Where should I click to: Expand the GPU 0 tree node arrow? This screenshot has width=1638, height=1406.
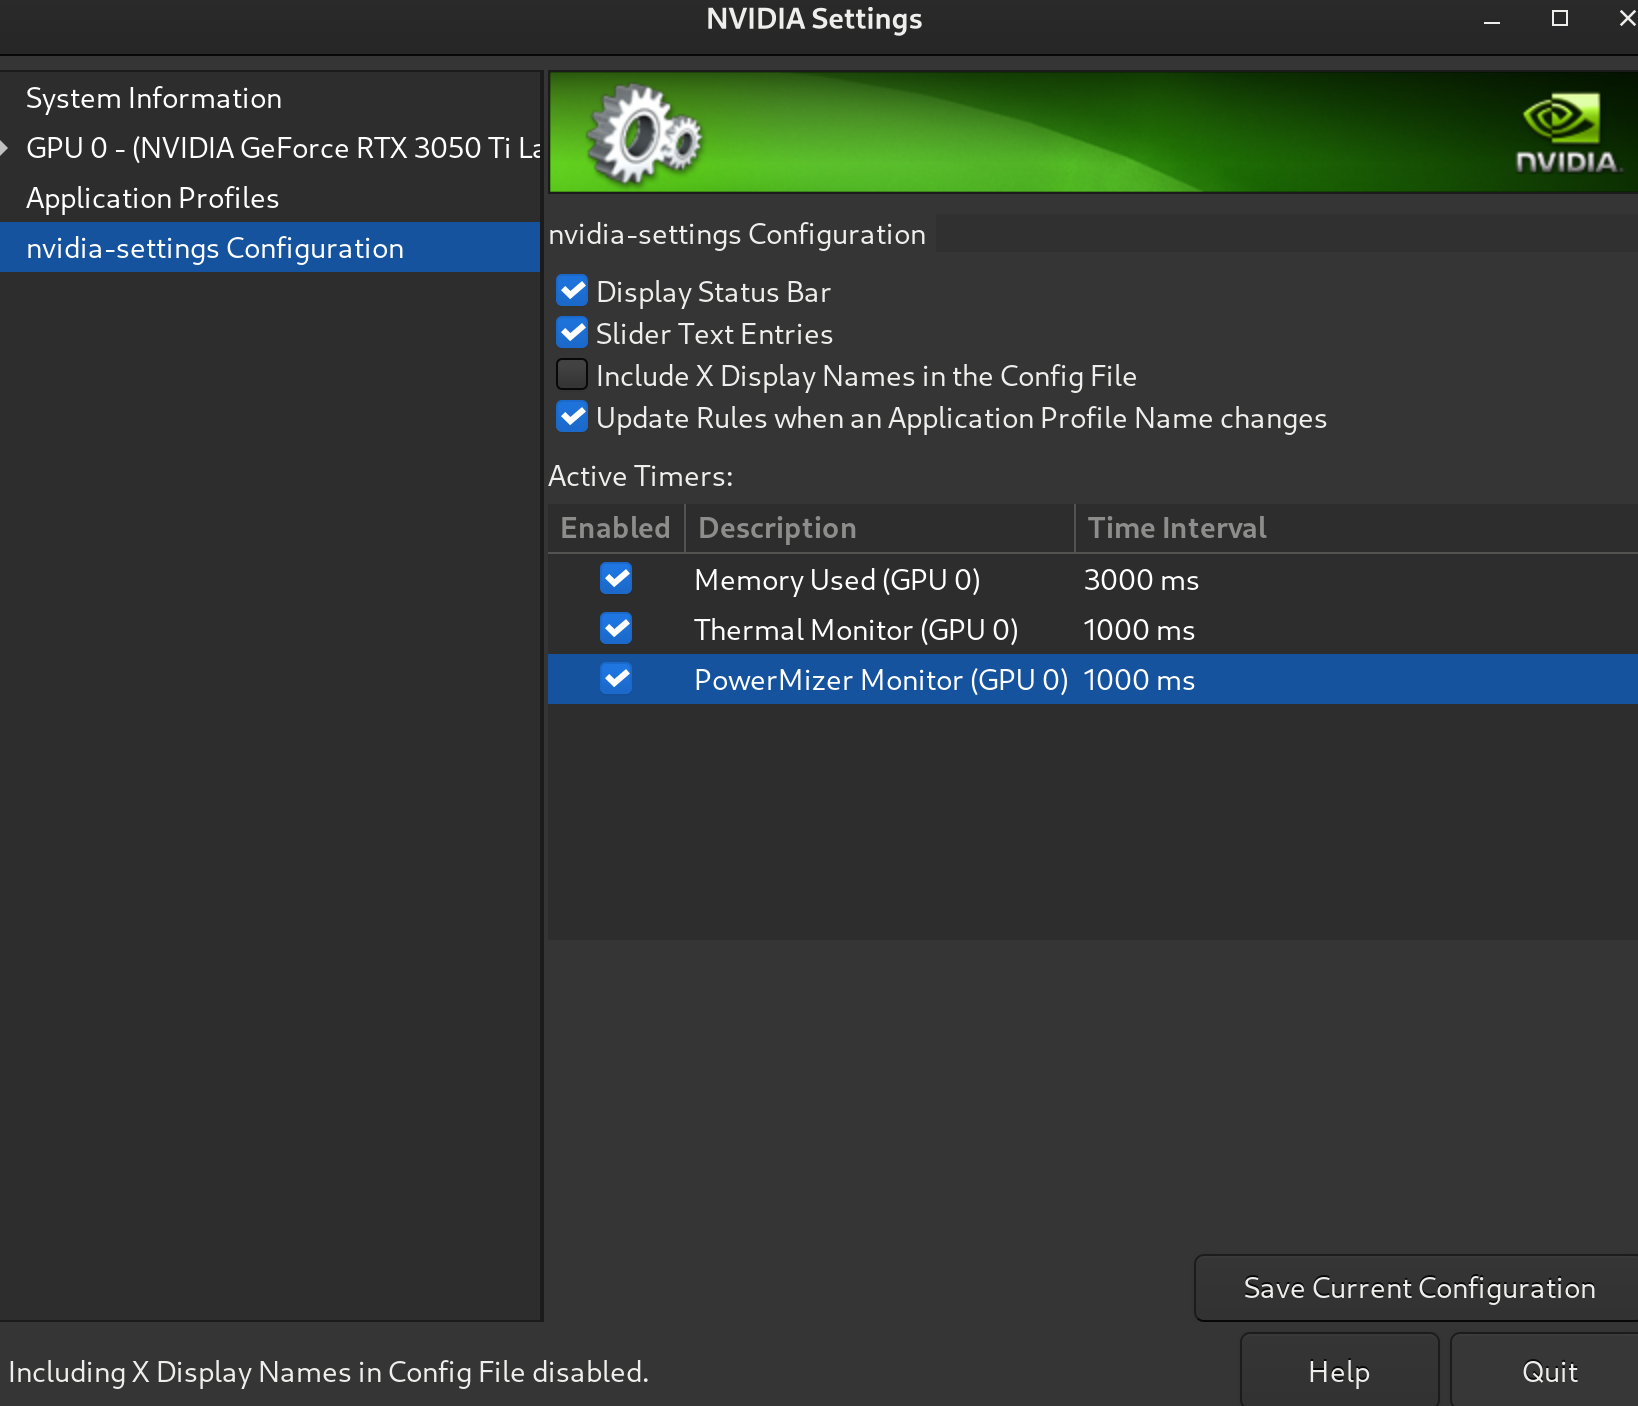click(x=5, y=148)
